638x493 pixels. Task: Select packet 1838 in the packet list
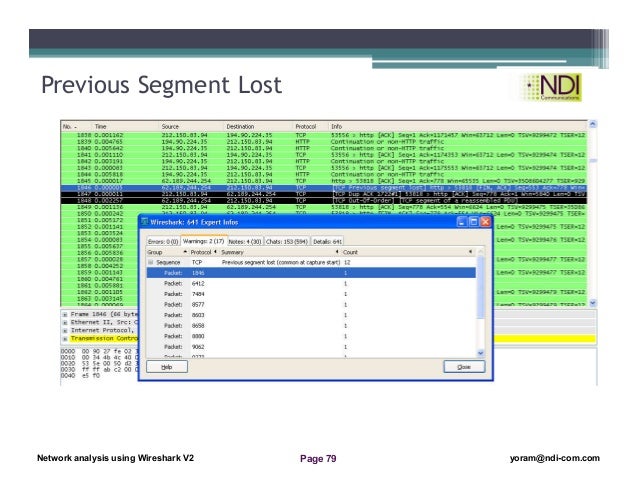tap(324, 135)
